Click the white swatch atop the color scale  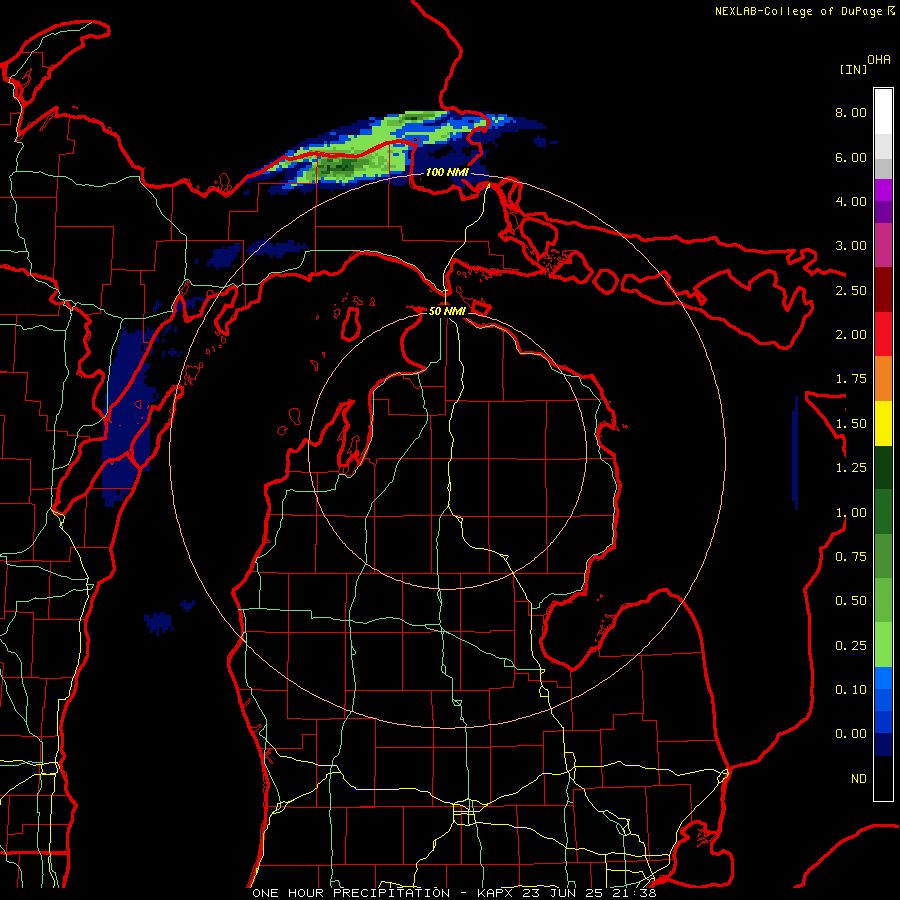click(x=883, y=112)
